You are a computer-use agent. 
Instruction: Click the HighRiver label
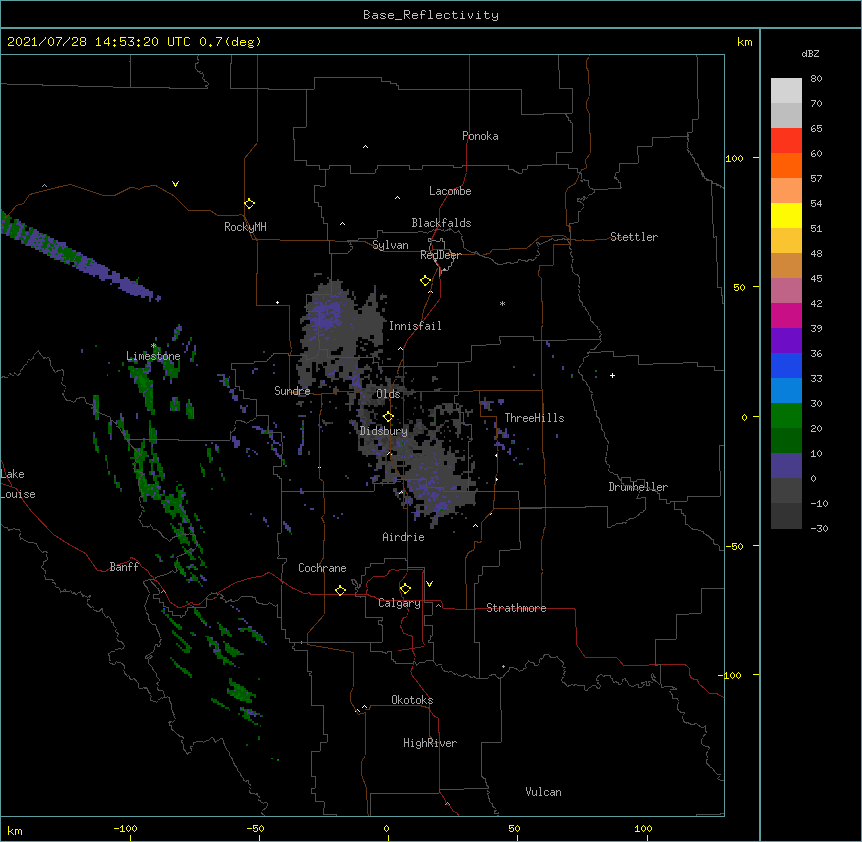430,743
